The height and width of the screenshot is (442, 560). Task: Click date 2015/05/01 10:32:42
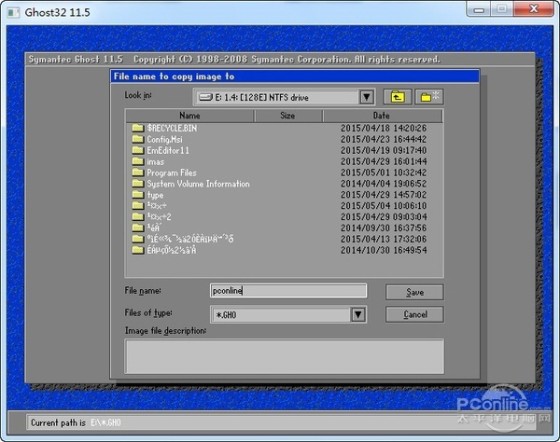pos(384,172)
